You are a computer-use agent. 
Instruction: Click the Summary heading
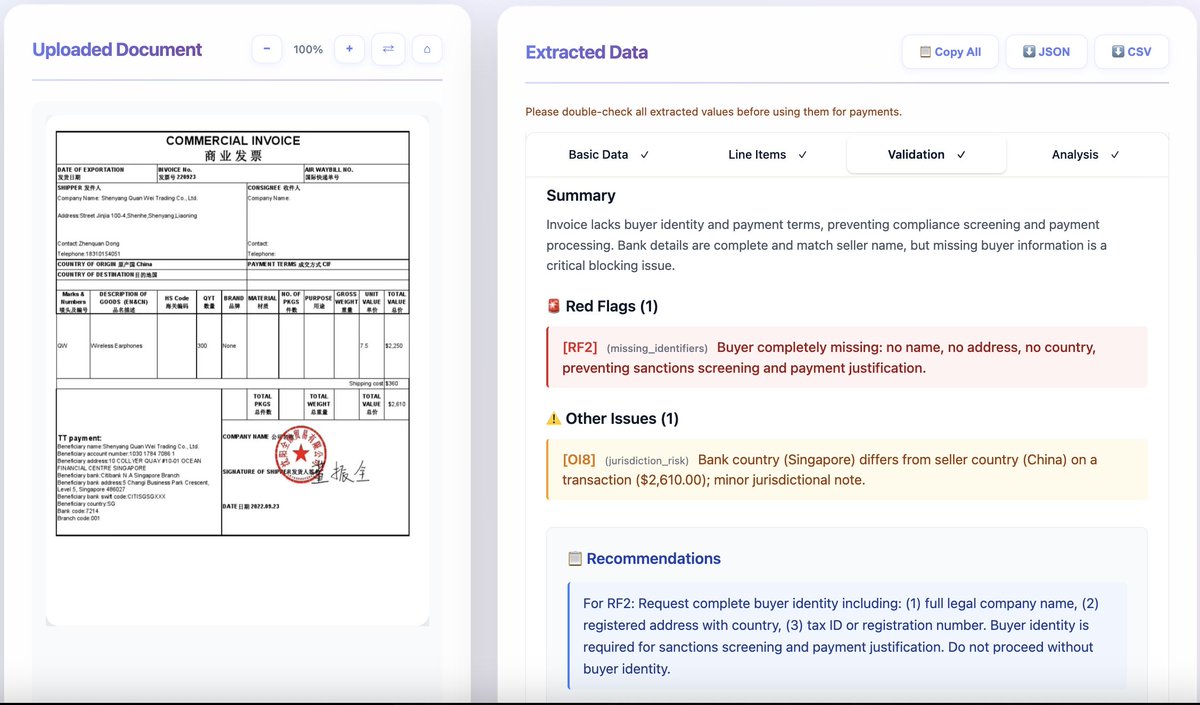581,196
